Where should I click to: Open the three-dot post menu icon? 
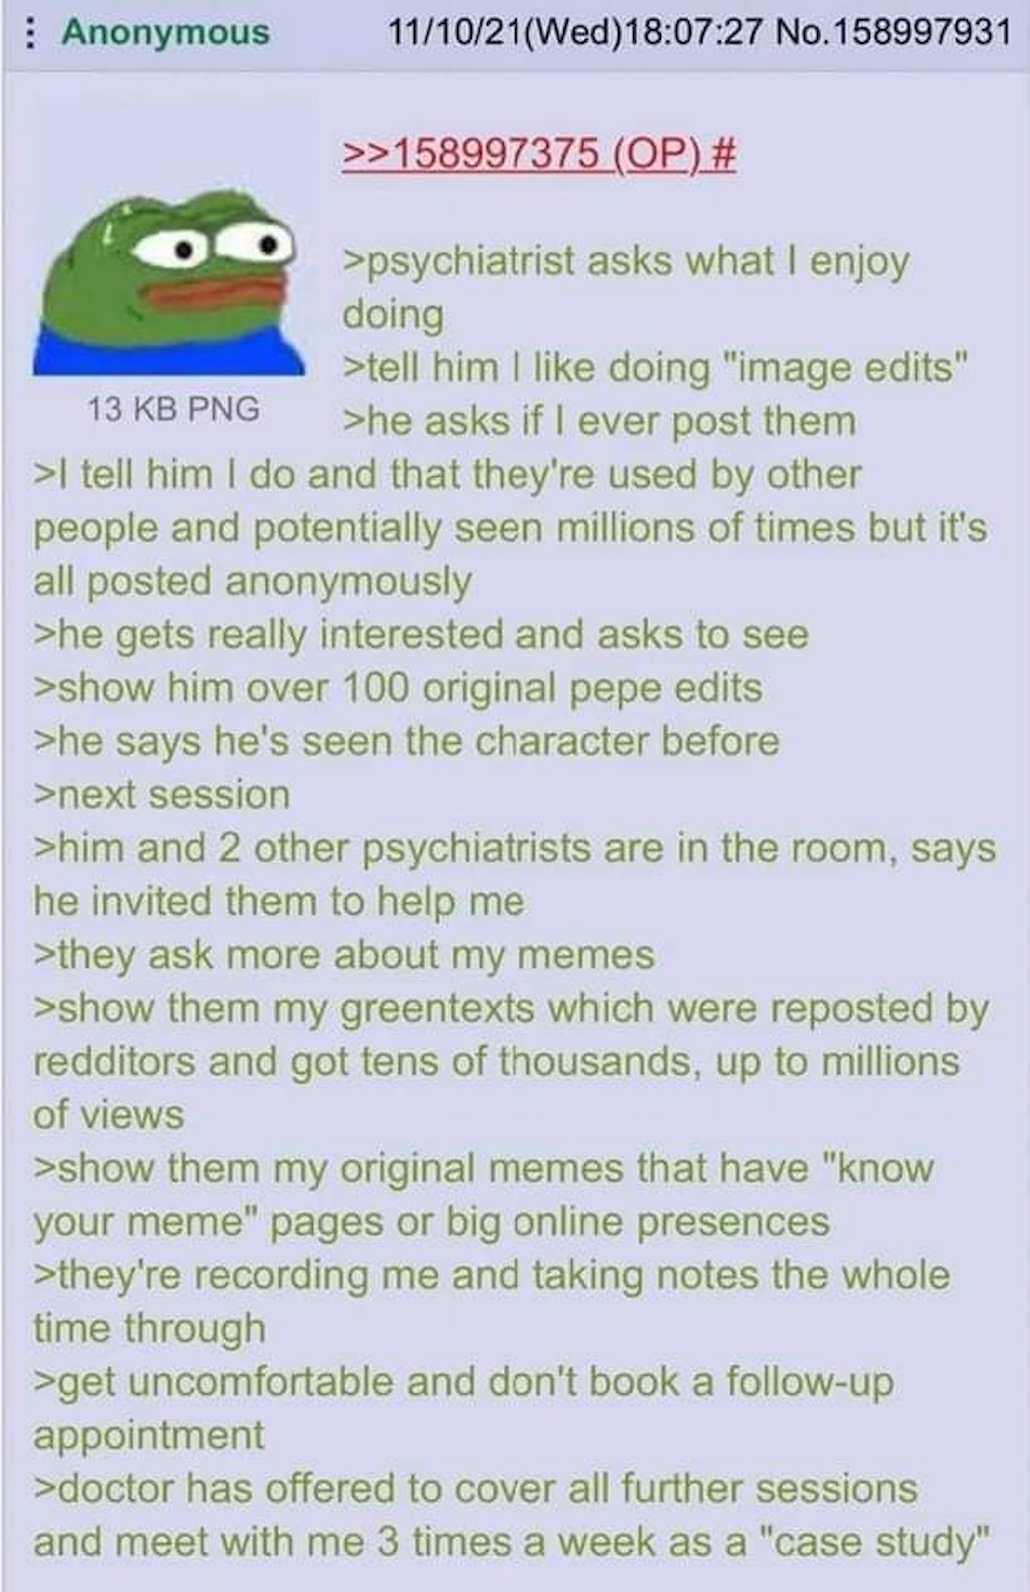(x=29, y=33)
